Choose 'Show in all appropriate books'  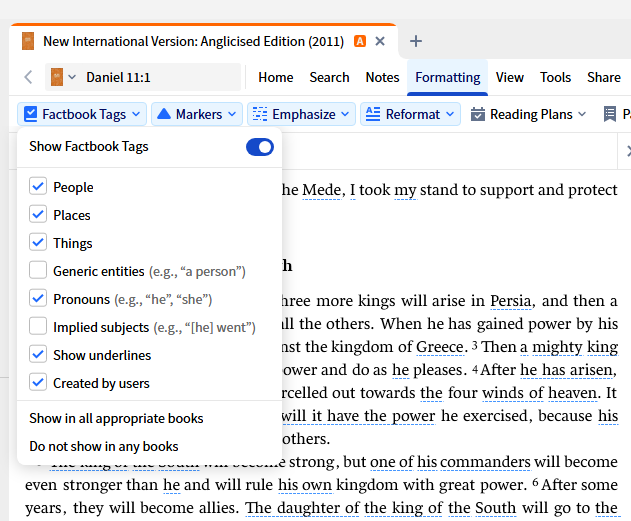tap(116, 418)
